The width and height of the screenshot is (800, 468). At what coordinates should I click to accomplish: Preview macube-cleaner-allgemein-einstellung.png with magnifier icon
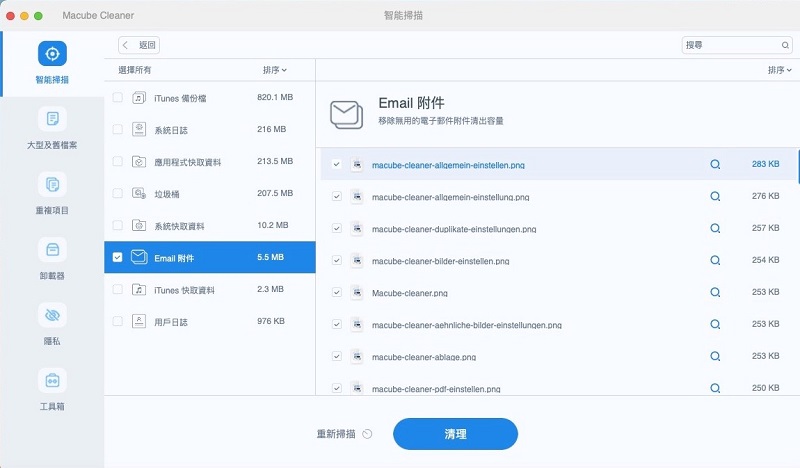(715, 196)
